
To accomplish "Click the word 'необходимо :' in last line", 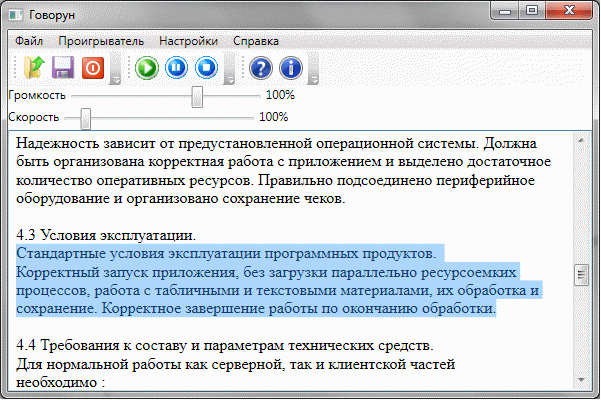I will point(61,382).
